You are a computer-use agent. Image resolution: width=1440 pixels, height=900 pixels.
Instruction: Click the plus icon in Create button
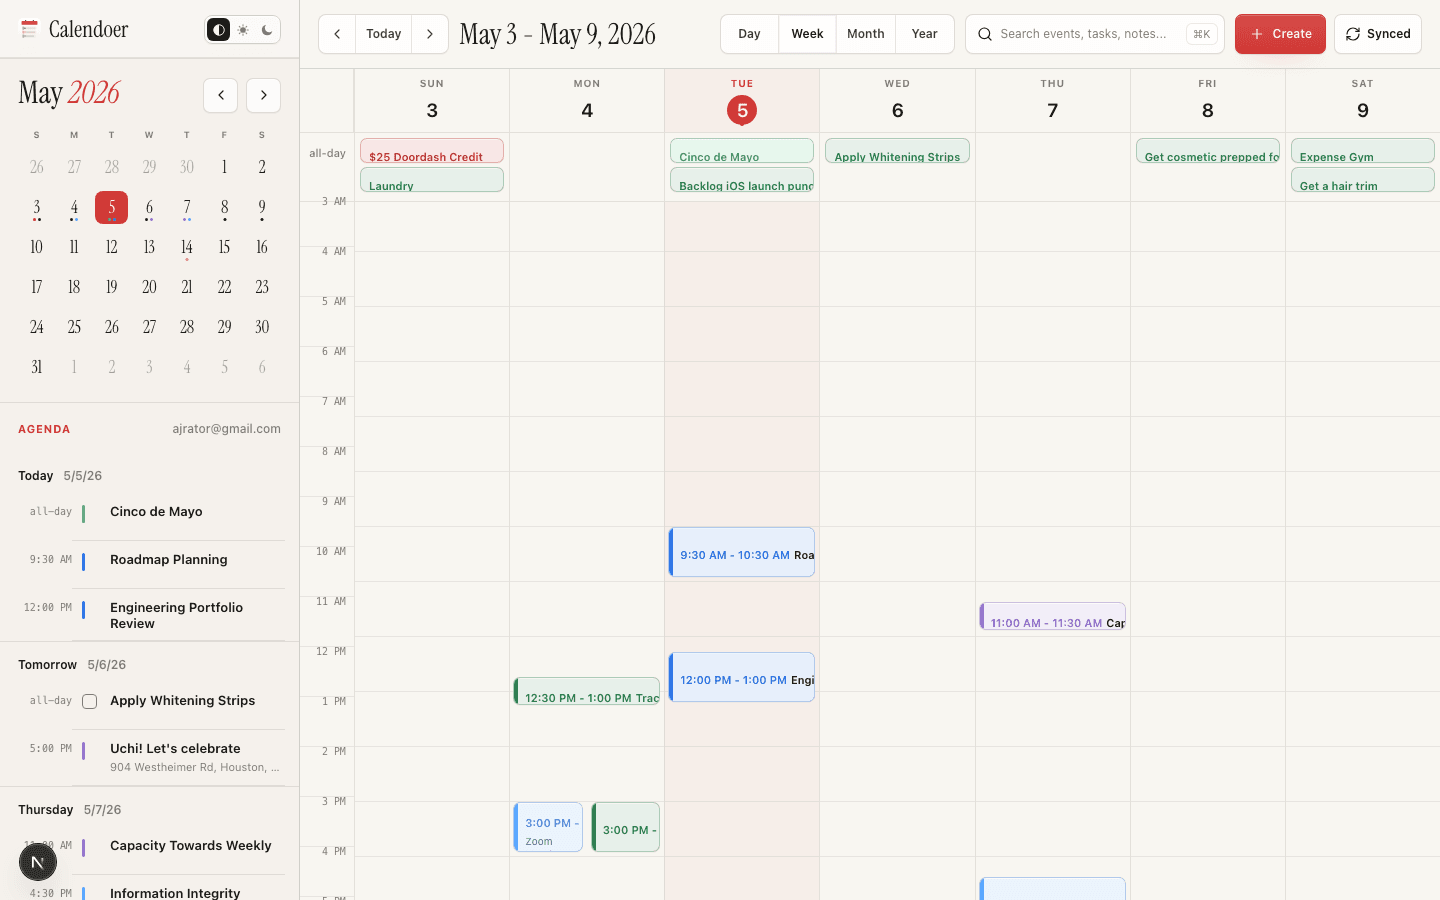(1257, 34)
